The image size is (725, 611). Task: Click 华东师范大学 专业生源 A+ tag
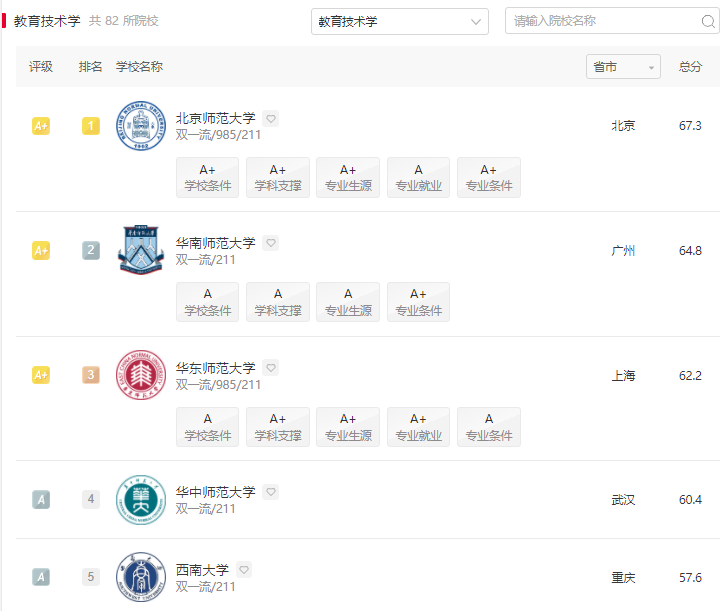pyautogui.click(x=348, y=427)
